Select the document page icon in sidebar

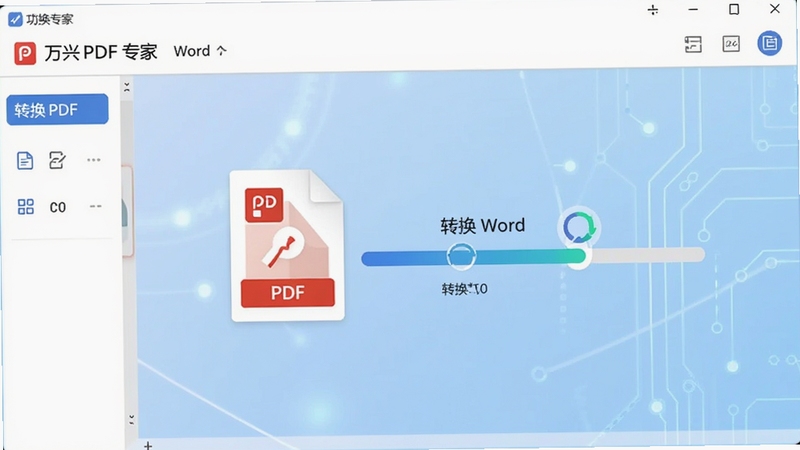click(x=25, y=160)
